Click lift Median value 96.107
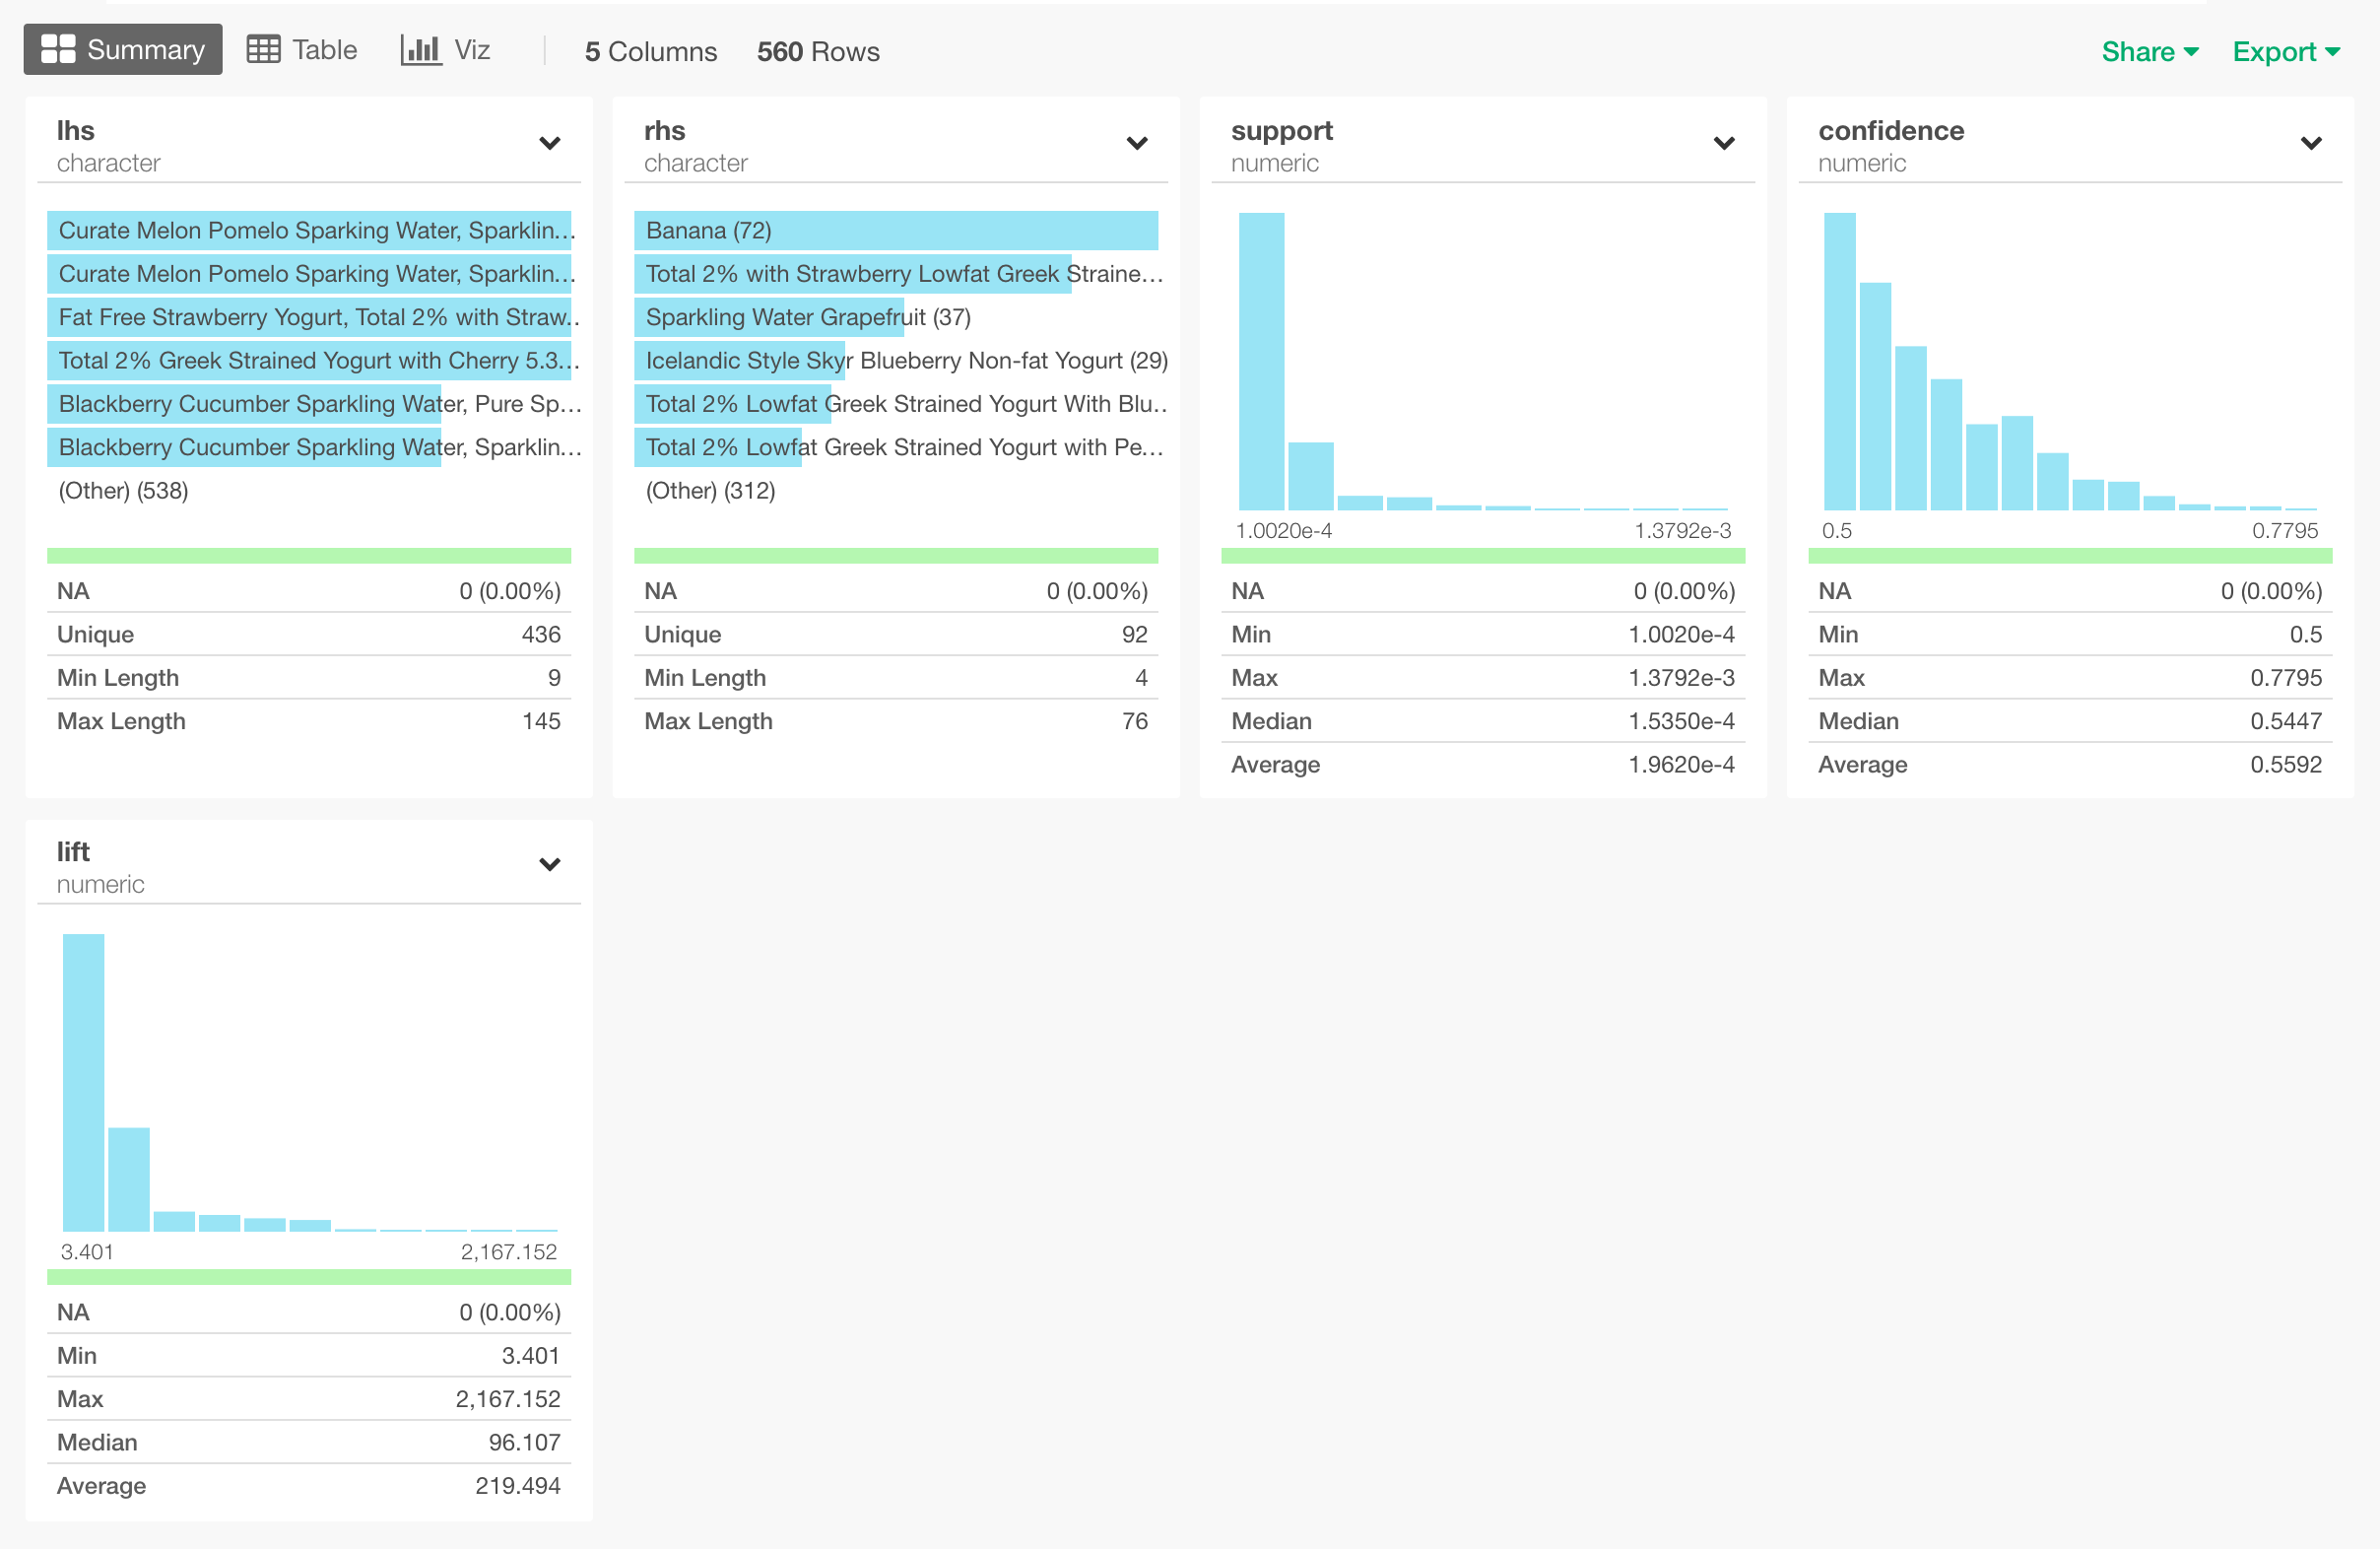 (x=524, y=1442)
